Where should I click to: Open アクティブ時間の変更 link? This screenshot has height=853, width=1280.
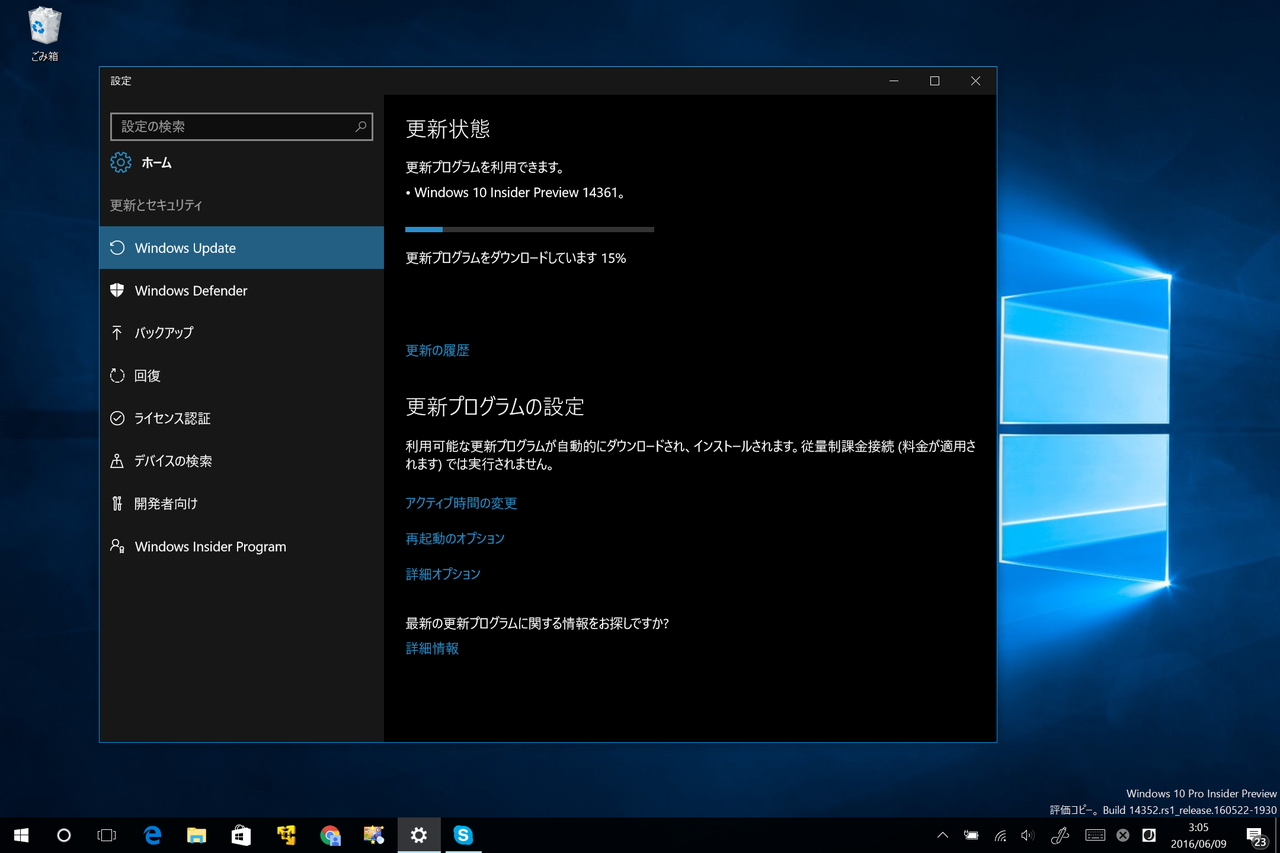[x=461, y=503]
